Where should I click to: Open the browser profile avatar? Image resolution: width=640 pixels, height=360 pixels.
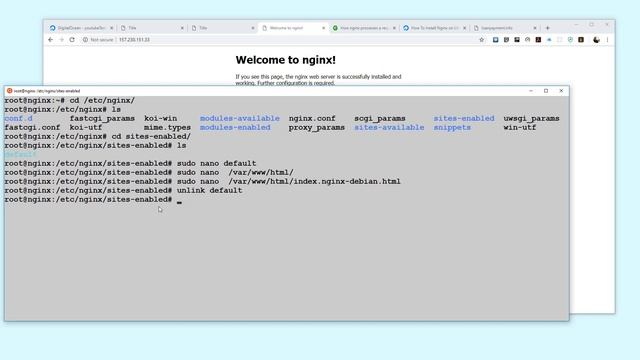[x=596, y=40]
